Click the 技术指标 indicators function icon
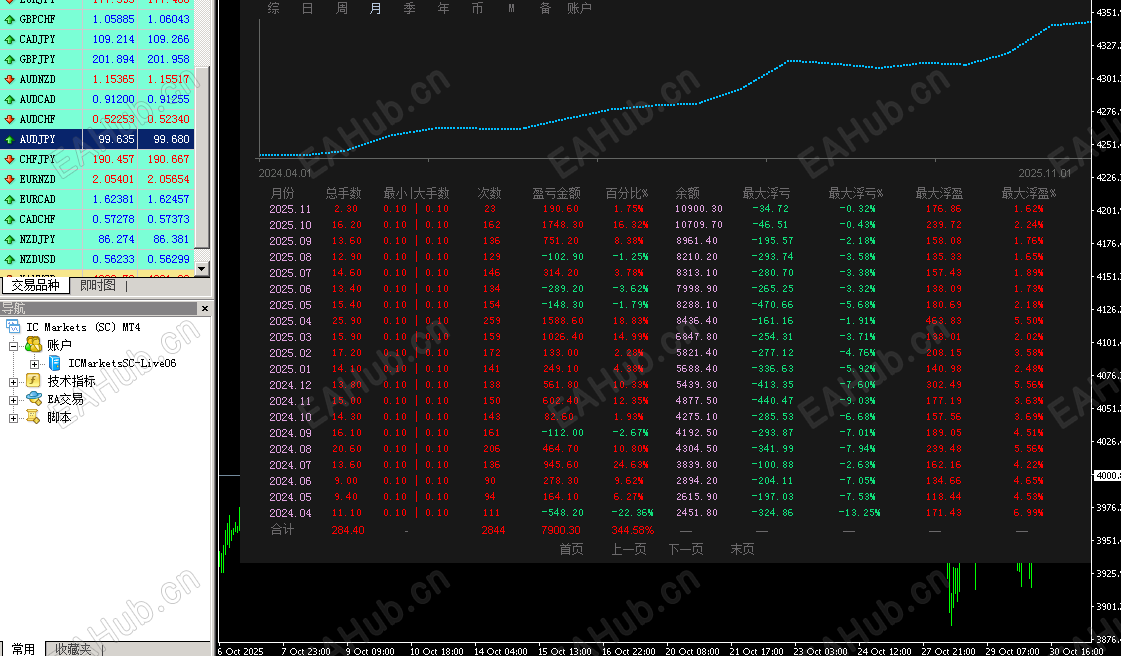 click(x=33, y=381)
